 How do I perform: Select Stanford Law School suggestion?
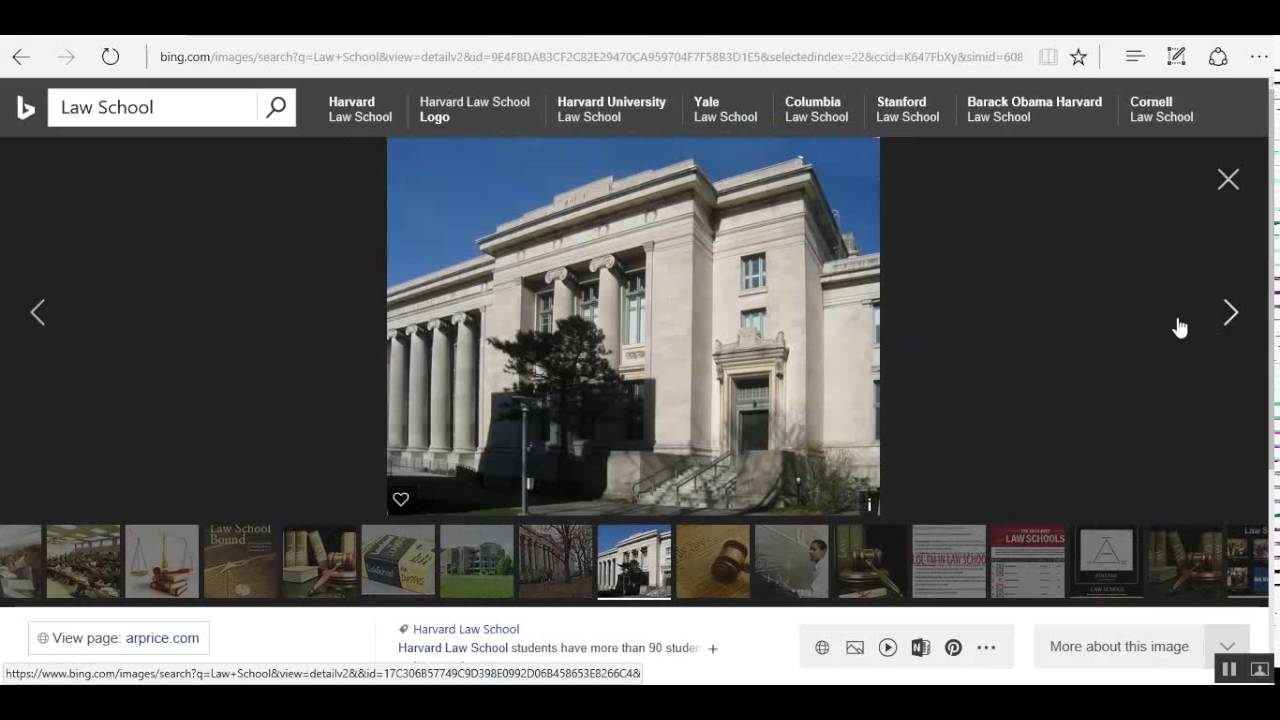[907, 109]
